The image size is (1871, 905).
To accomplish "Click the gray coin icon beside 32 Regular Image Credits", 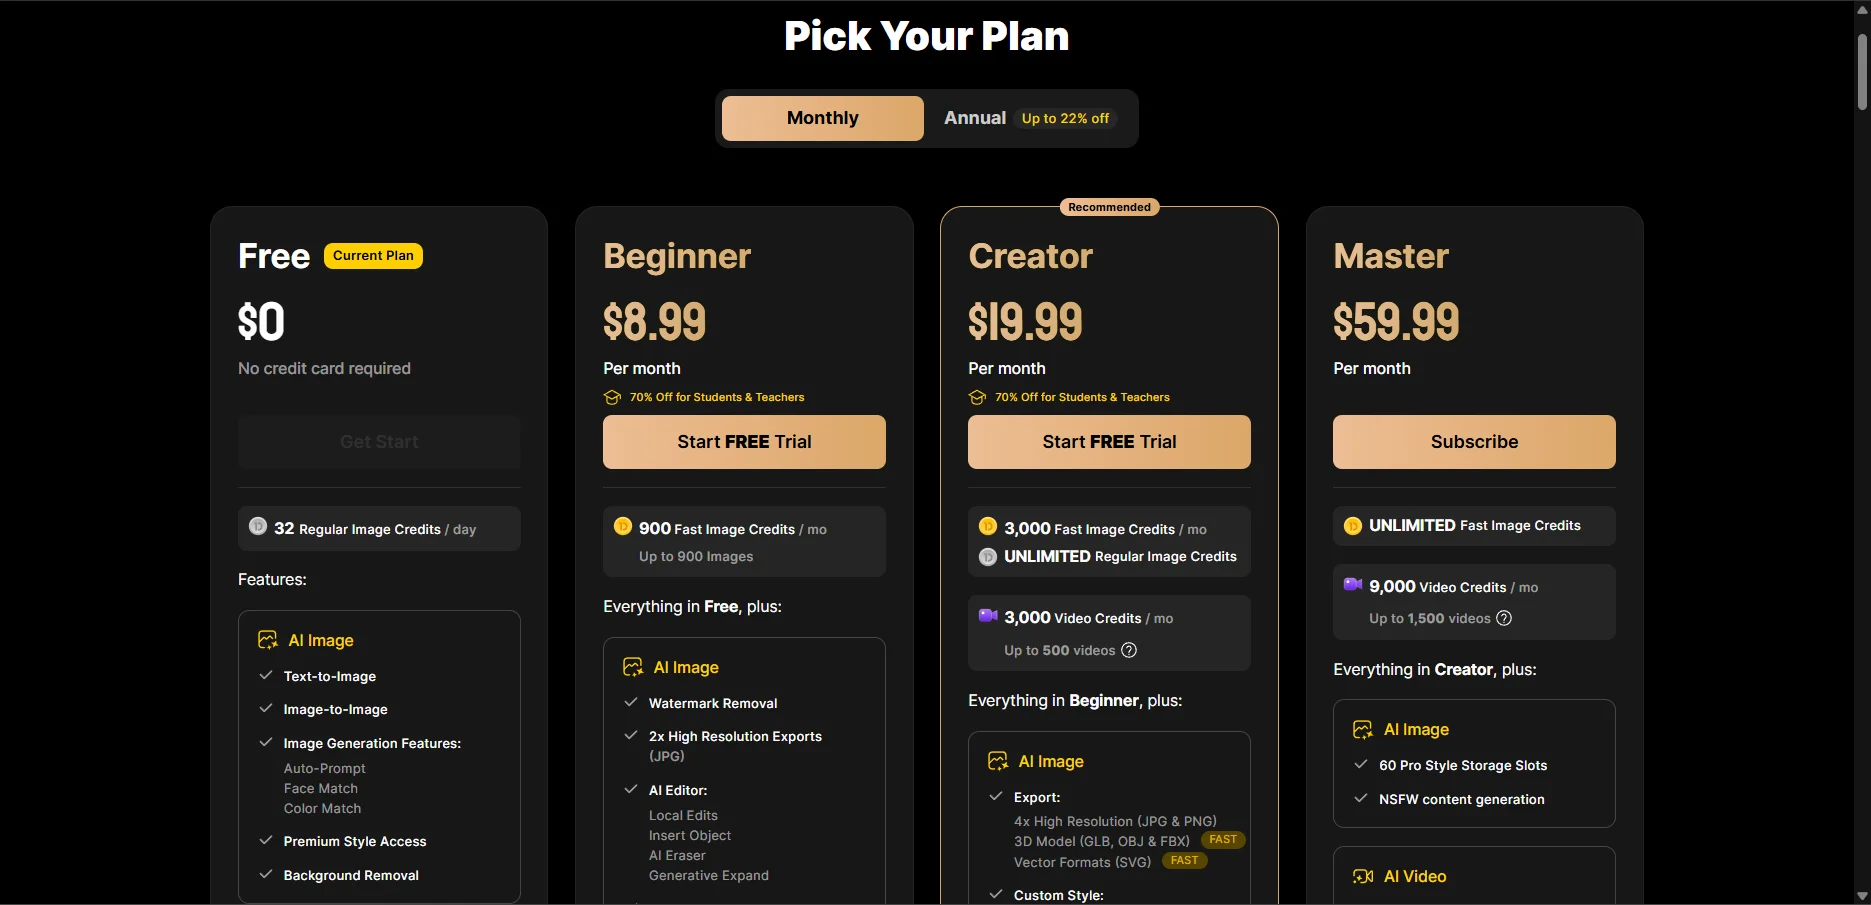I will tap(257, 526).
